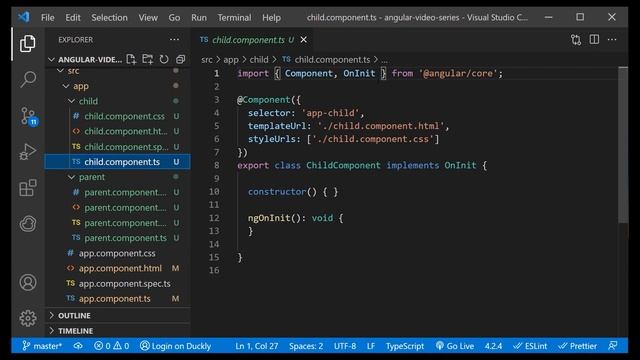
Task: Open child.component.css file
Action: click(x=124, y=116)
